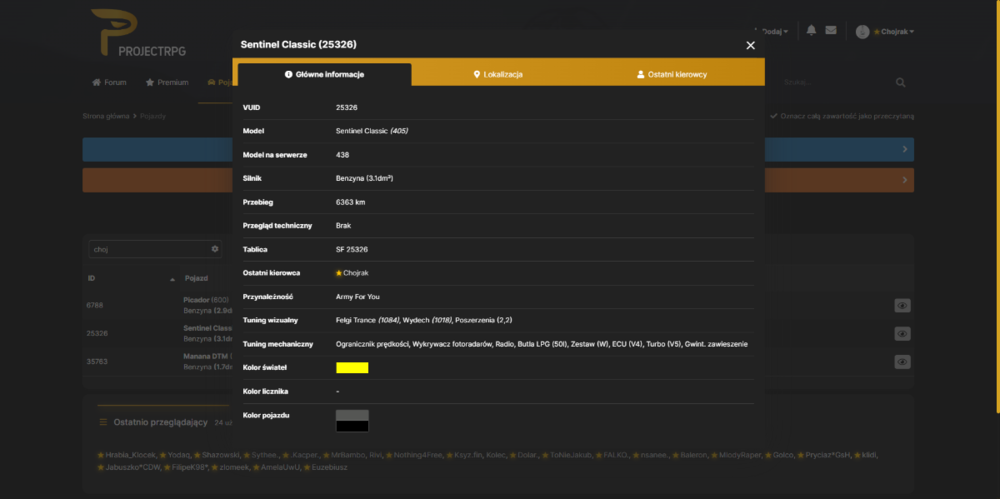
Task: Click the magnifier search icon
Action: [x=901, y=82]
